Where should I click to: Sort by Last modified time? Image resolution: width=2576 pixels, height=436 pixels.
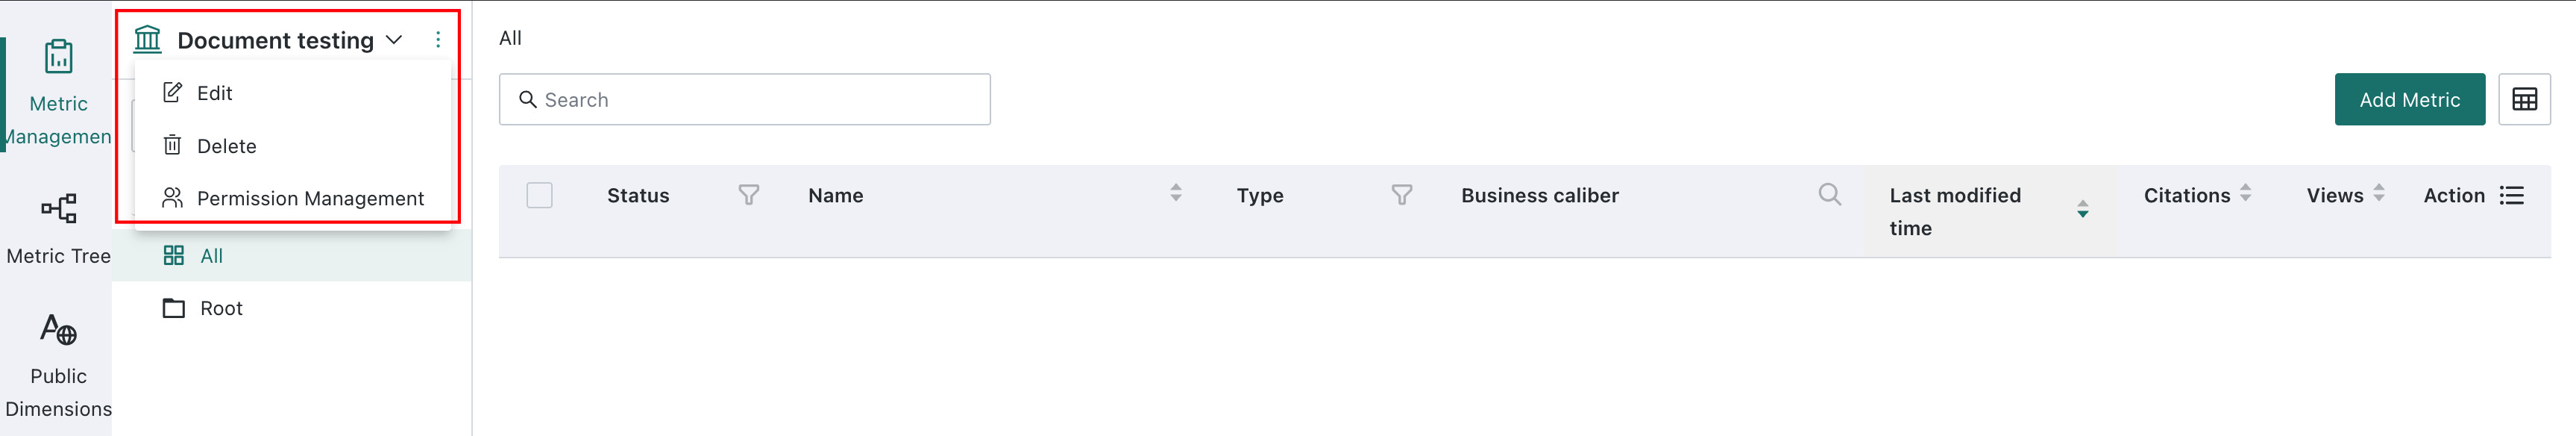pyautogui.click(x=2082, y=209)
